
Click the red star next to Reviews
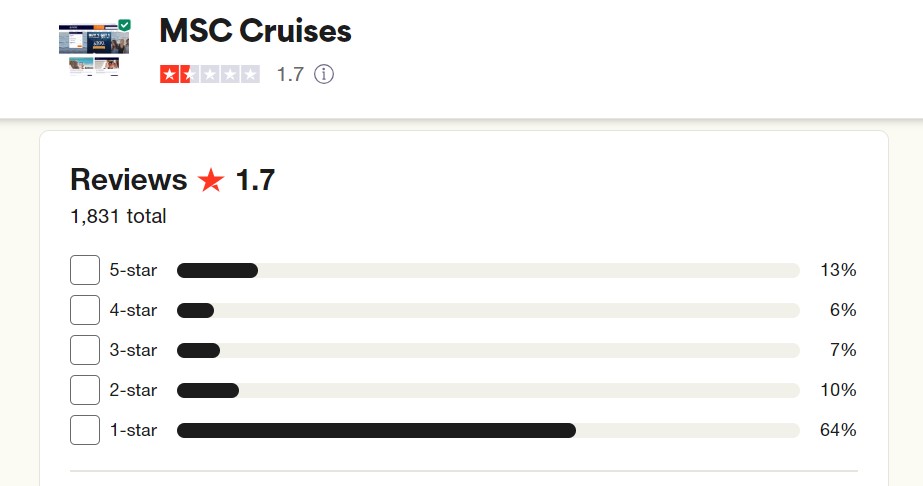coord(211,180)
